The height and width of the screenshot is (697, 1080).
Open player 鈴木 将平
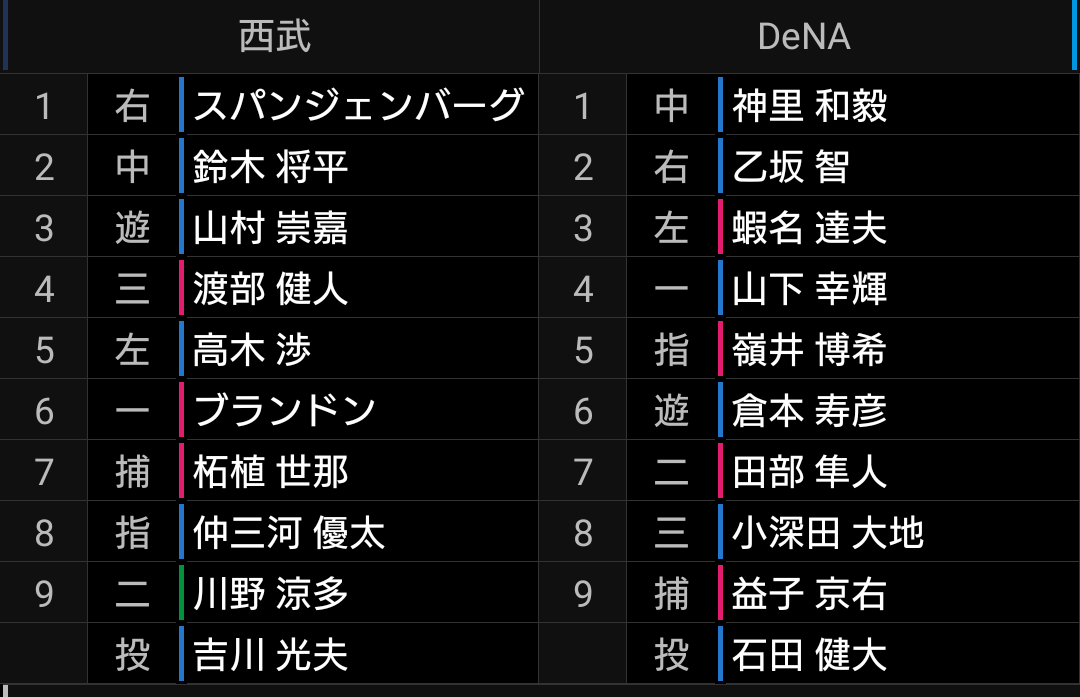pos(271,167)
